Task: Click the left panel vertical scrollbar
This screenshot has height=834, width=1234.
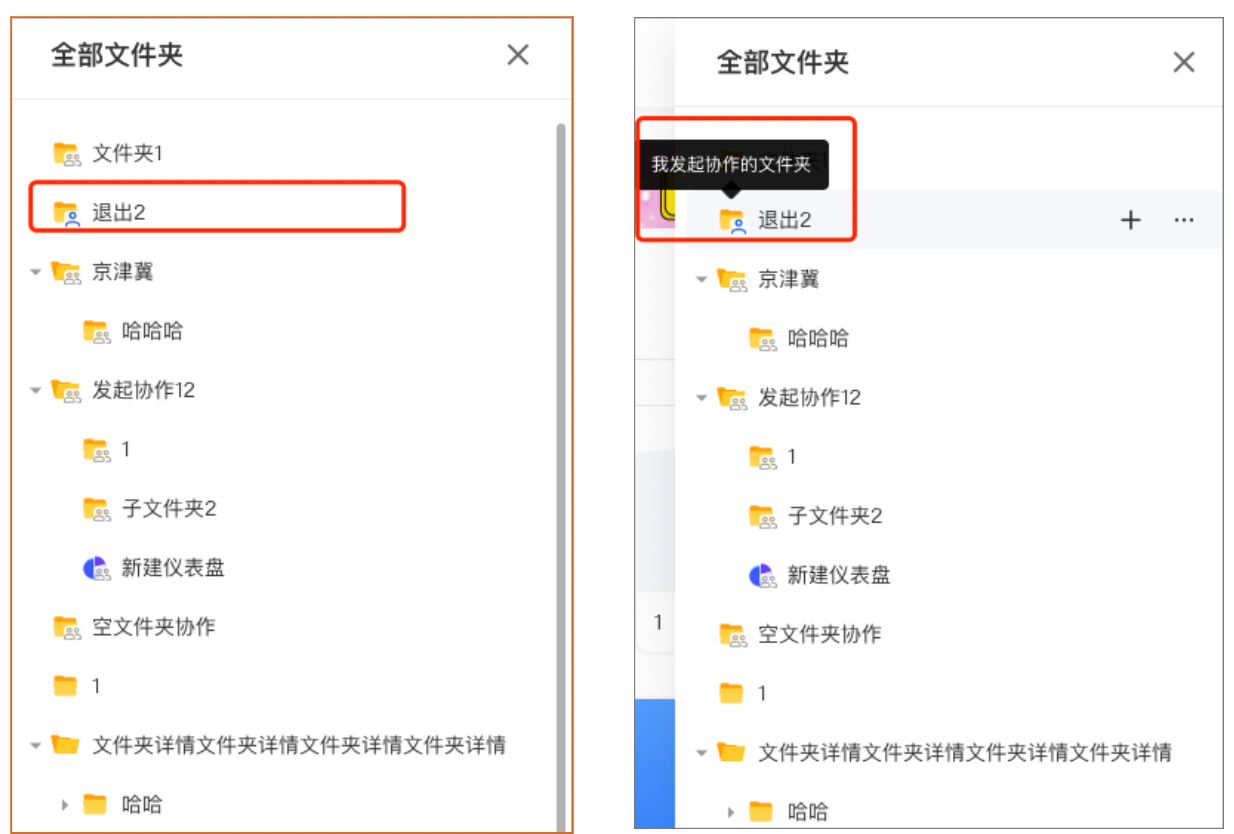Action: pos(560,450)
